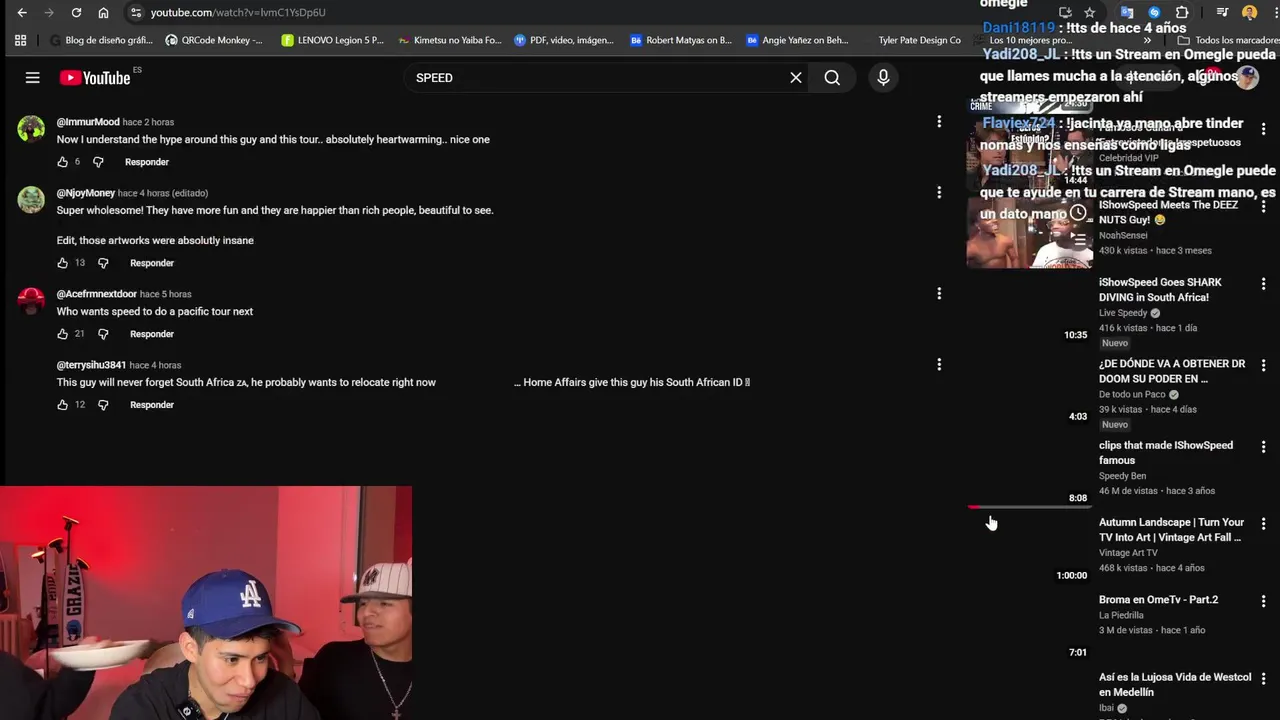
Task: Focus the browser address bar URL
Action: click(238, 12)
